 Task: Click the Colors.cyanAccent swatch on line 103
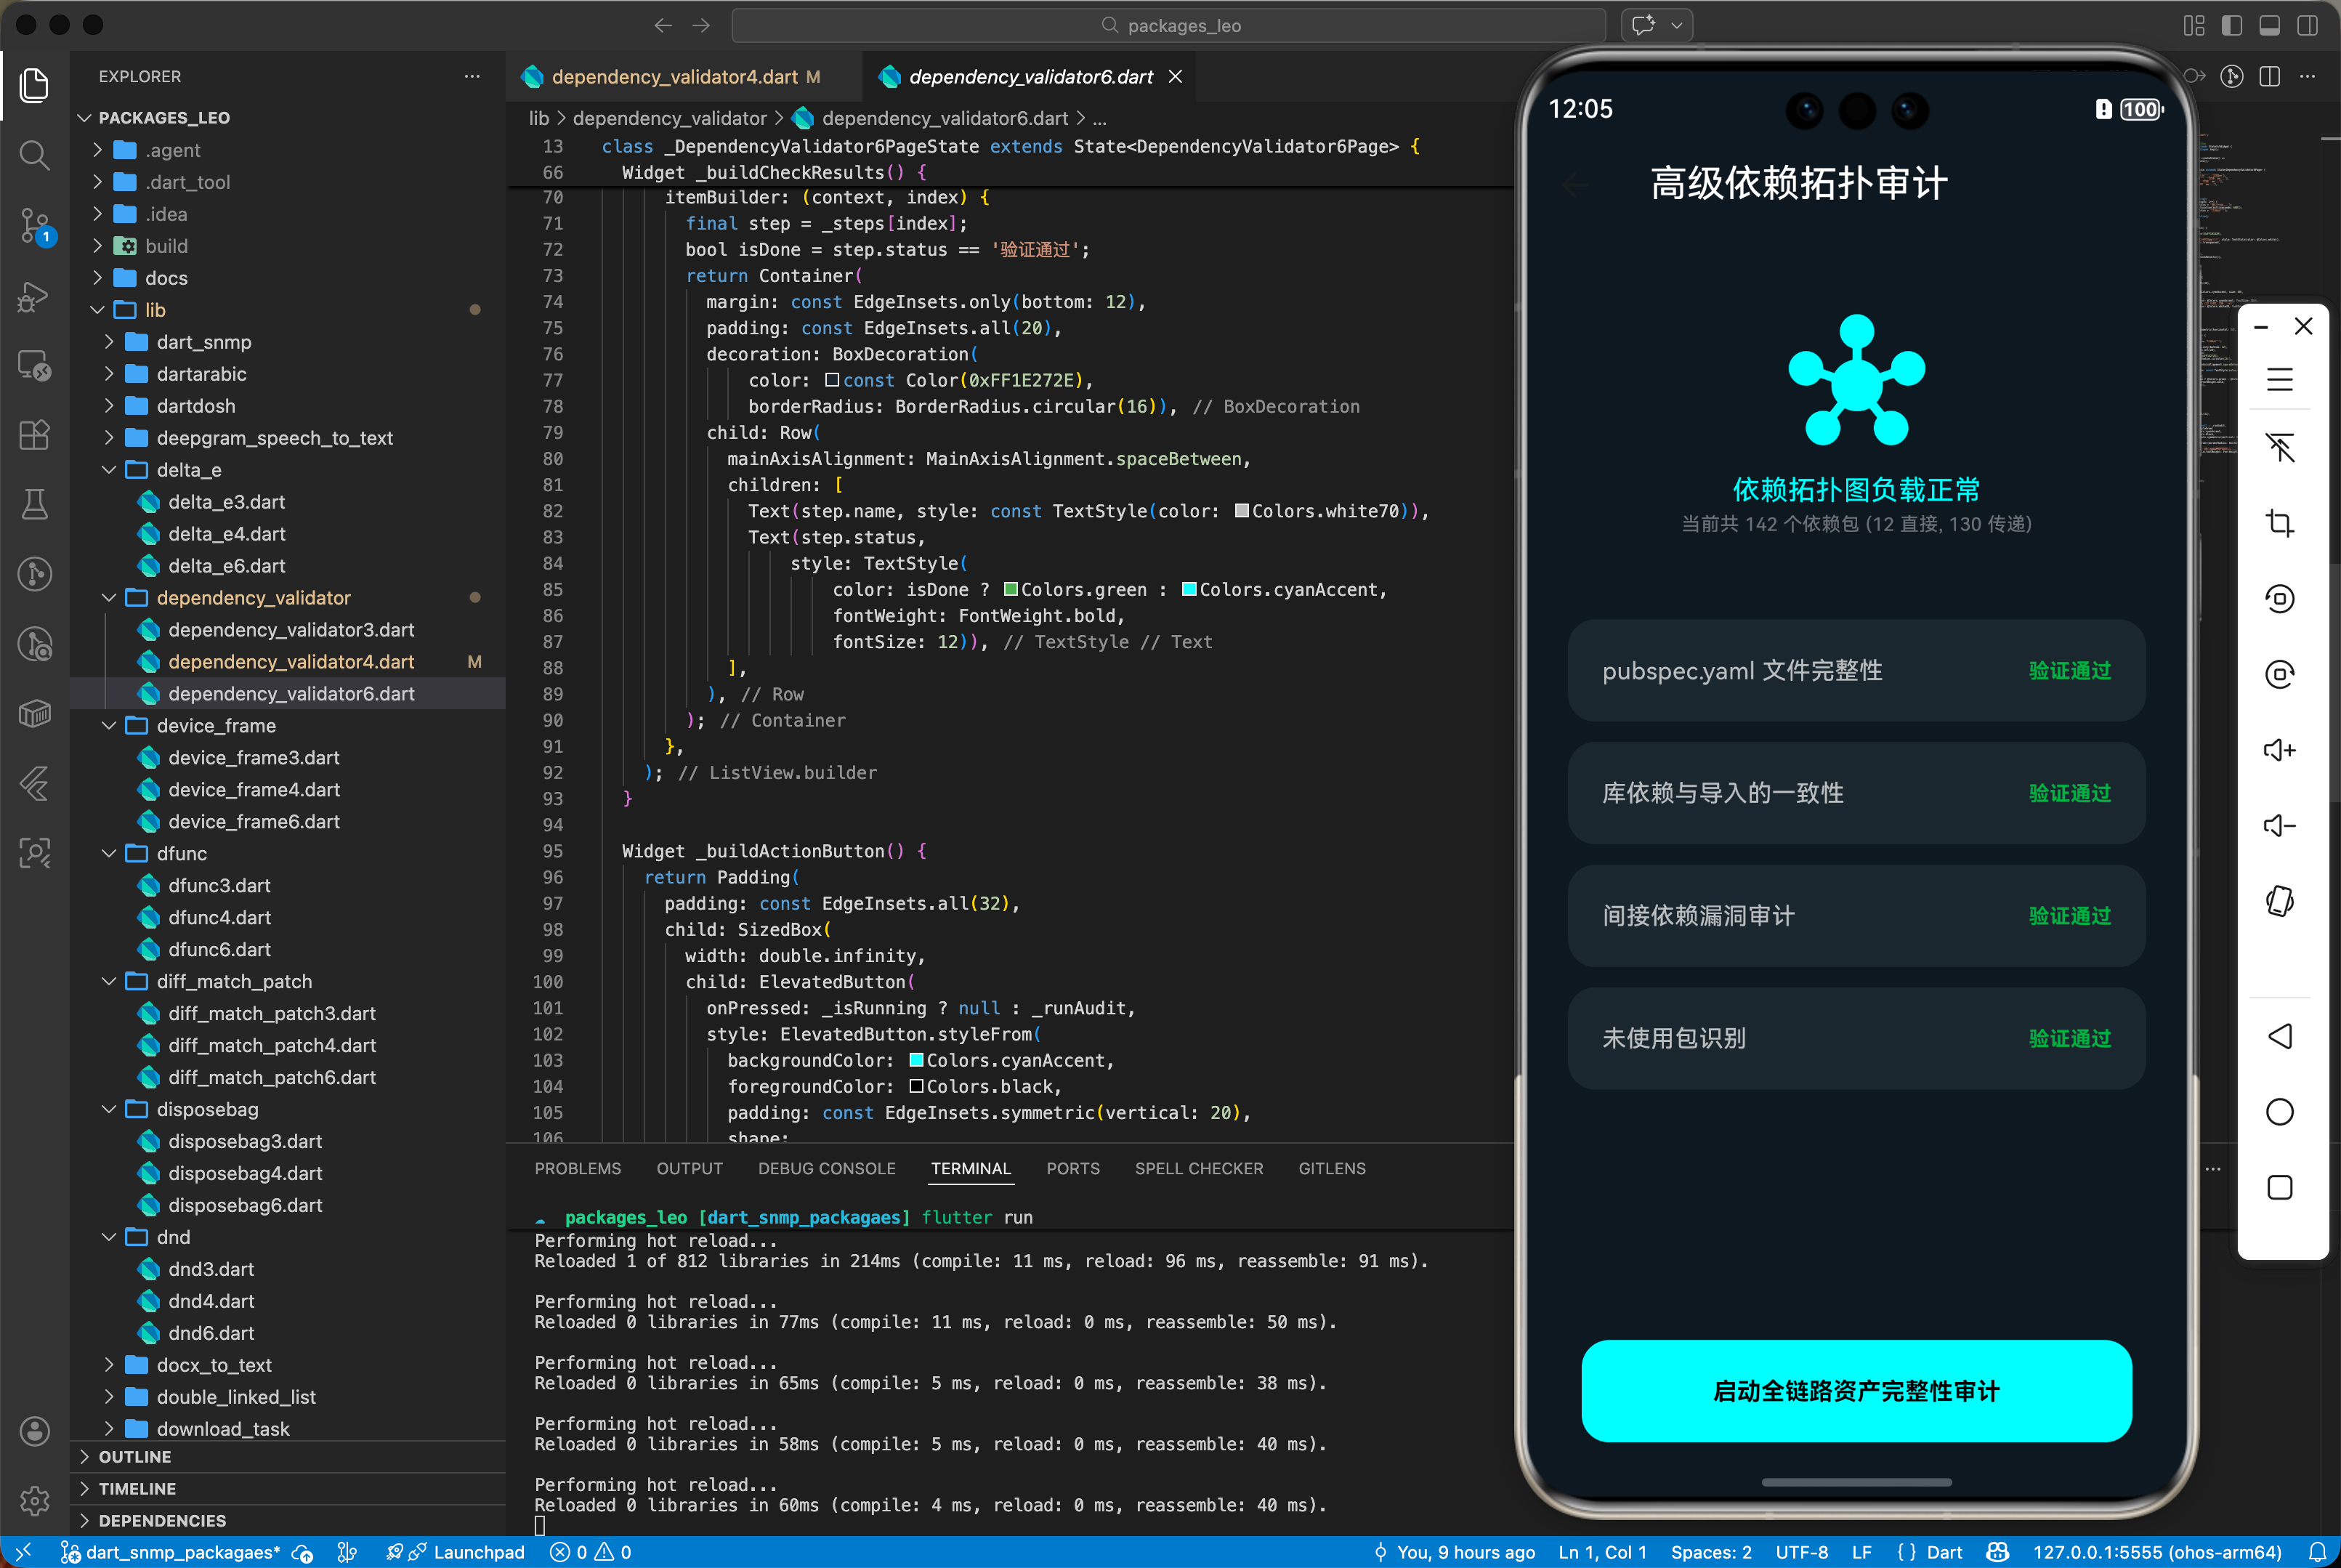pos(916,1060)
